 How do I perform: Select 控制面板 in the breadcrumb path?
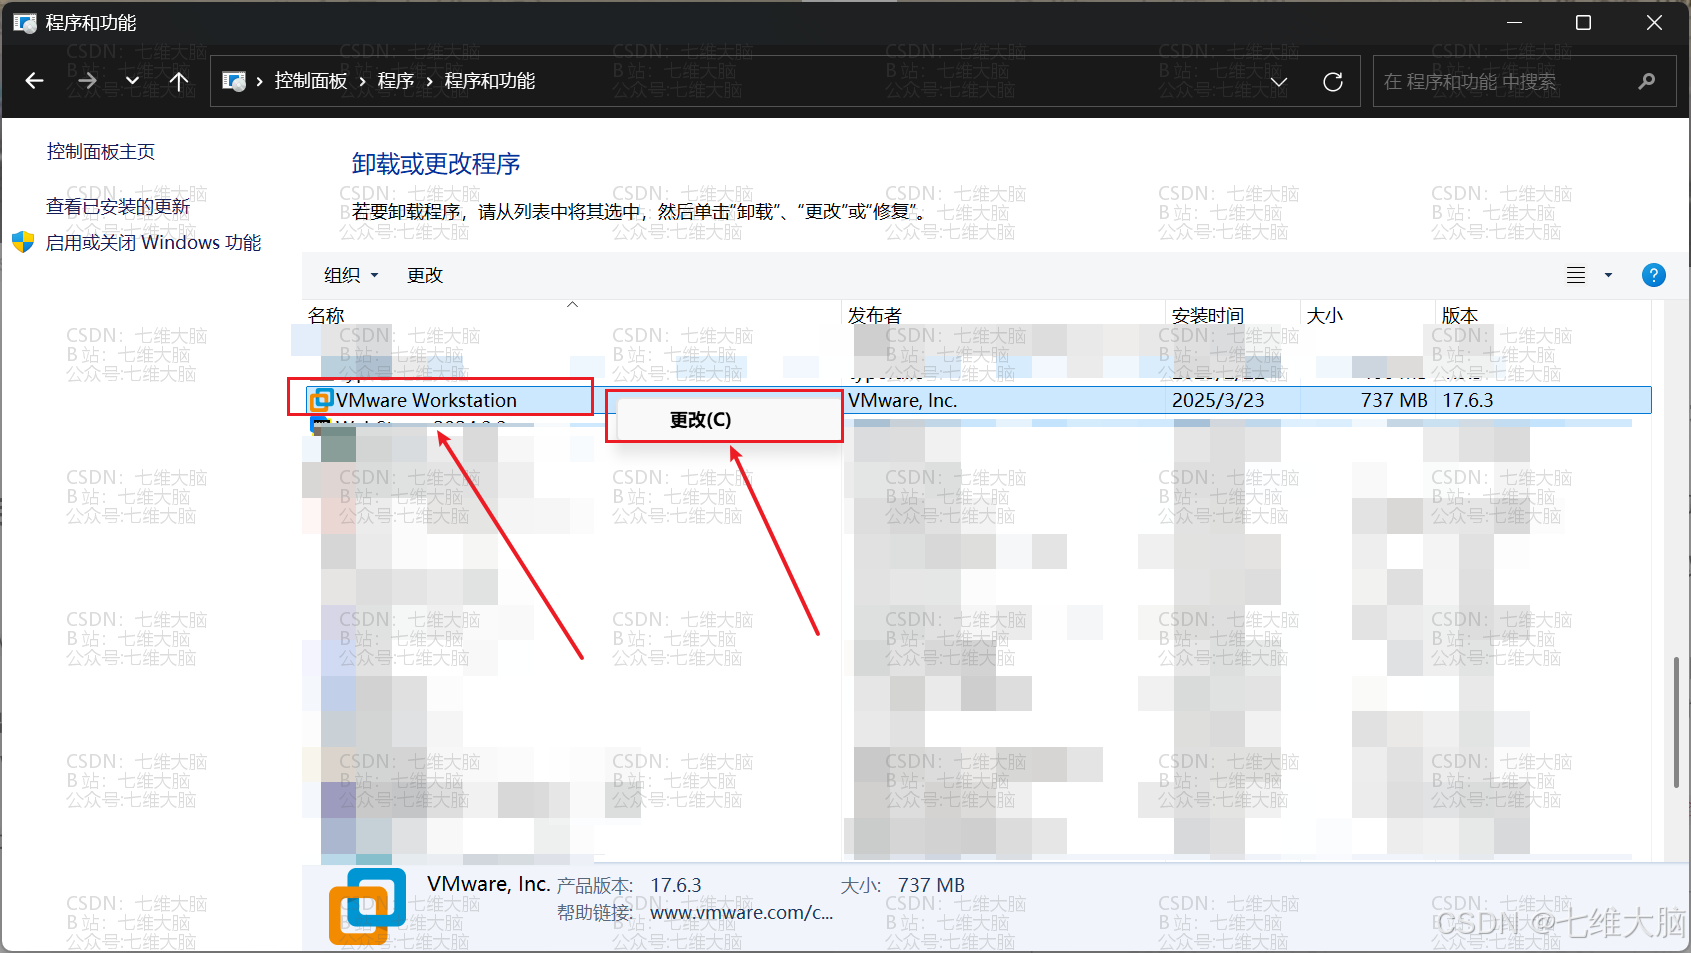click(311, 81)
